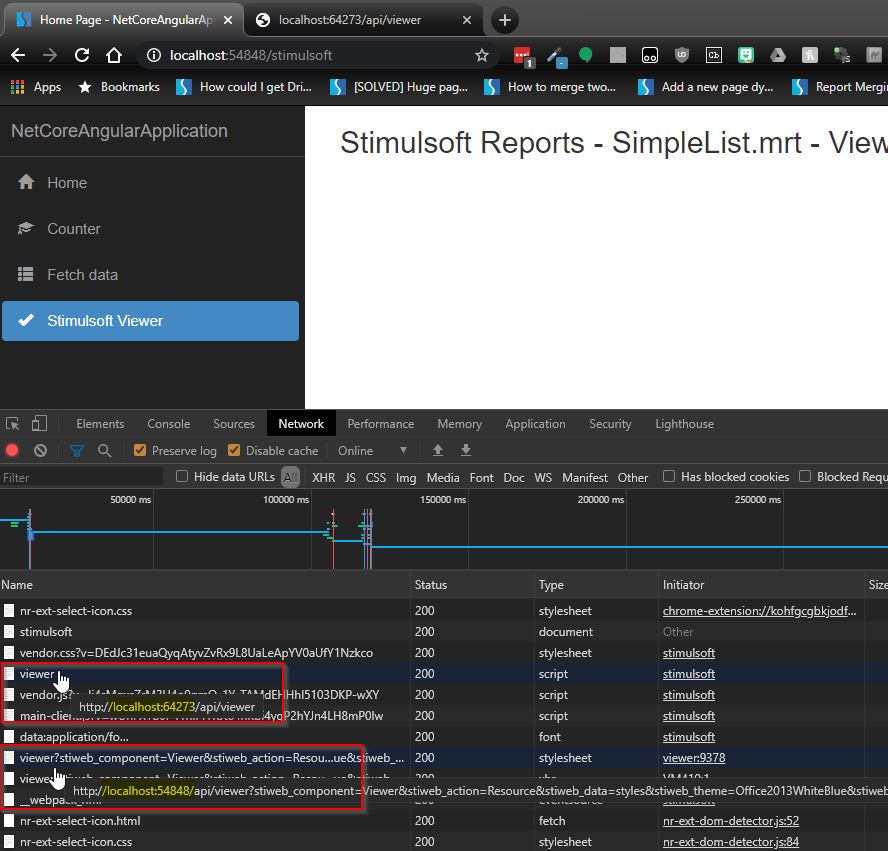The image size is (888, 851).
Task: Select Stimulsoft Viewer sidebar item
Action: [150, 321]
